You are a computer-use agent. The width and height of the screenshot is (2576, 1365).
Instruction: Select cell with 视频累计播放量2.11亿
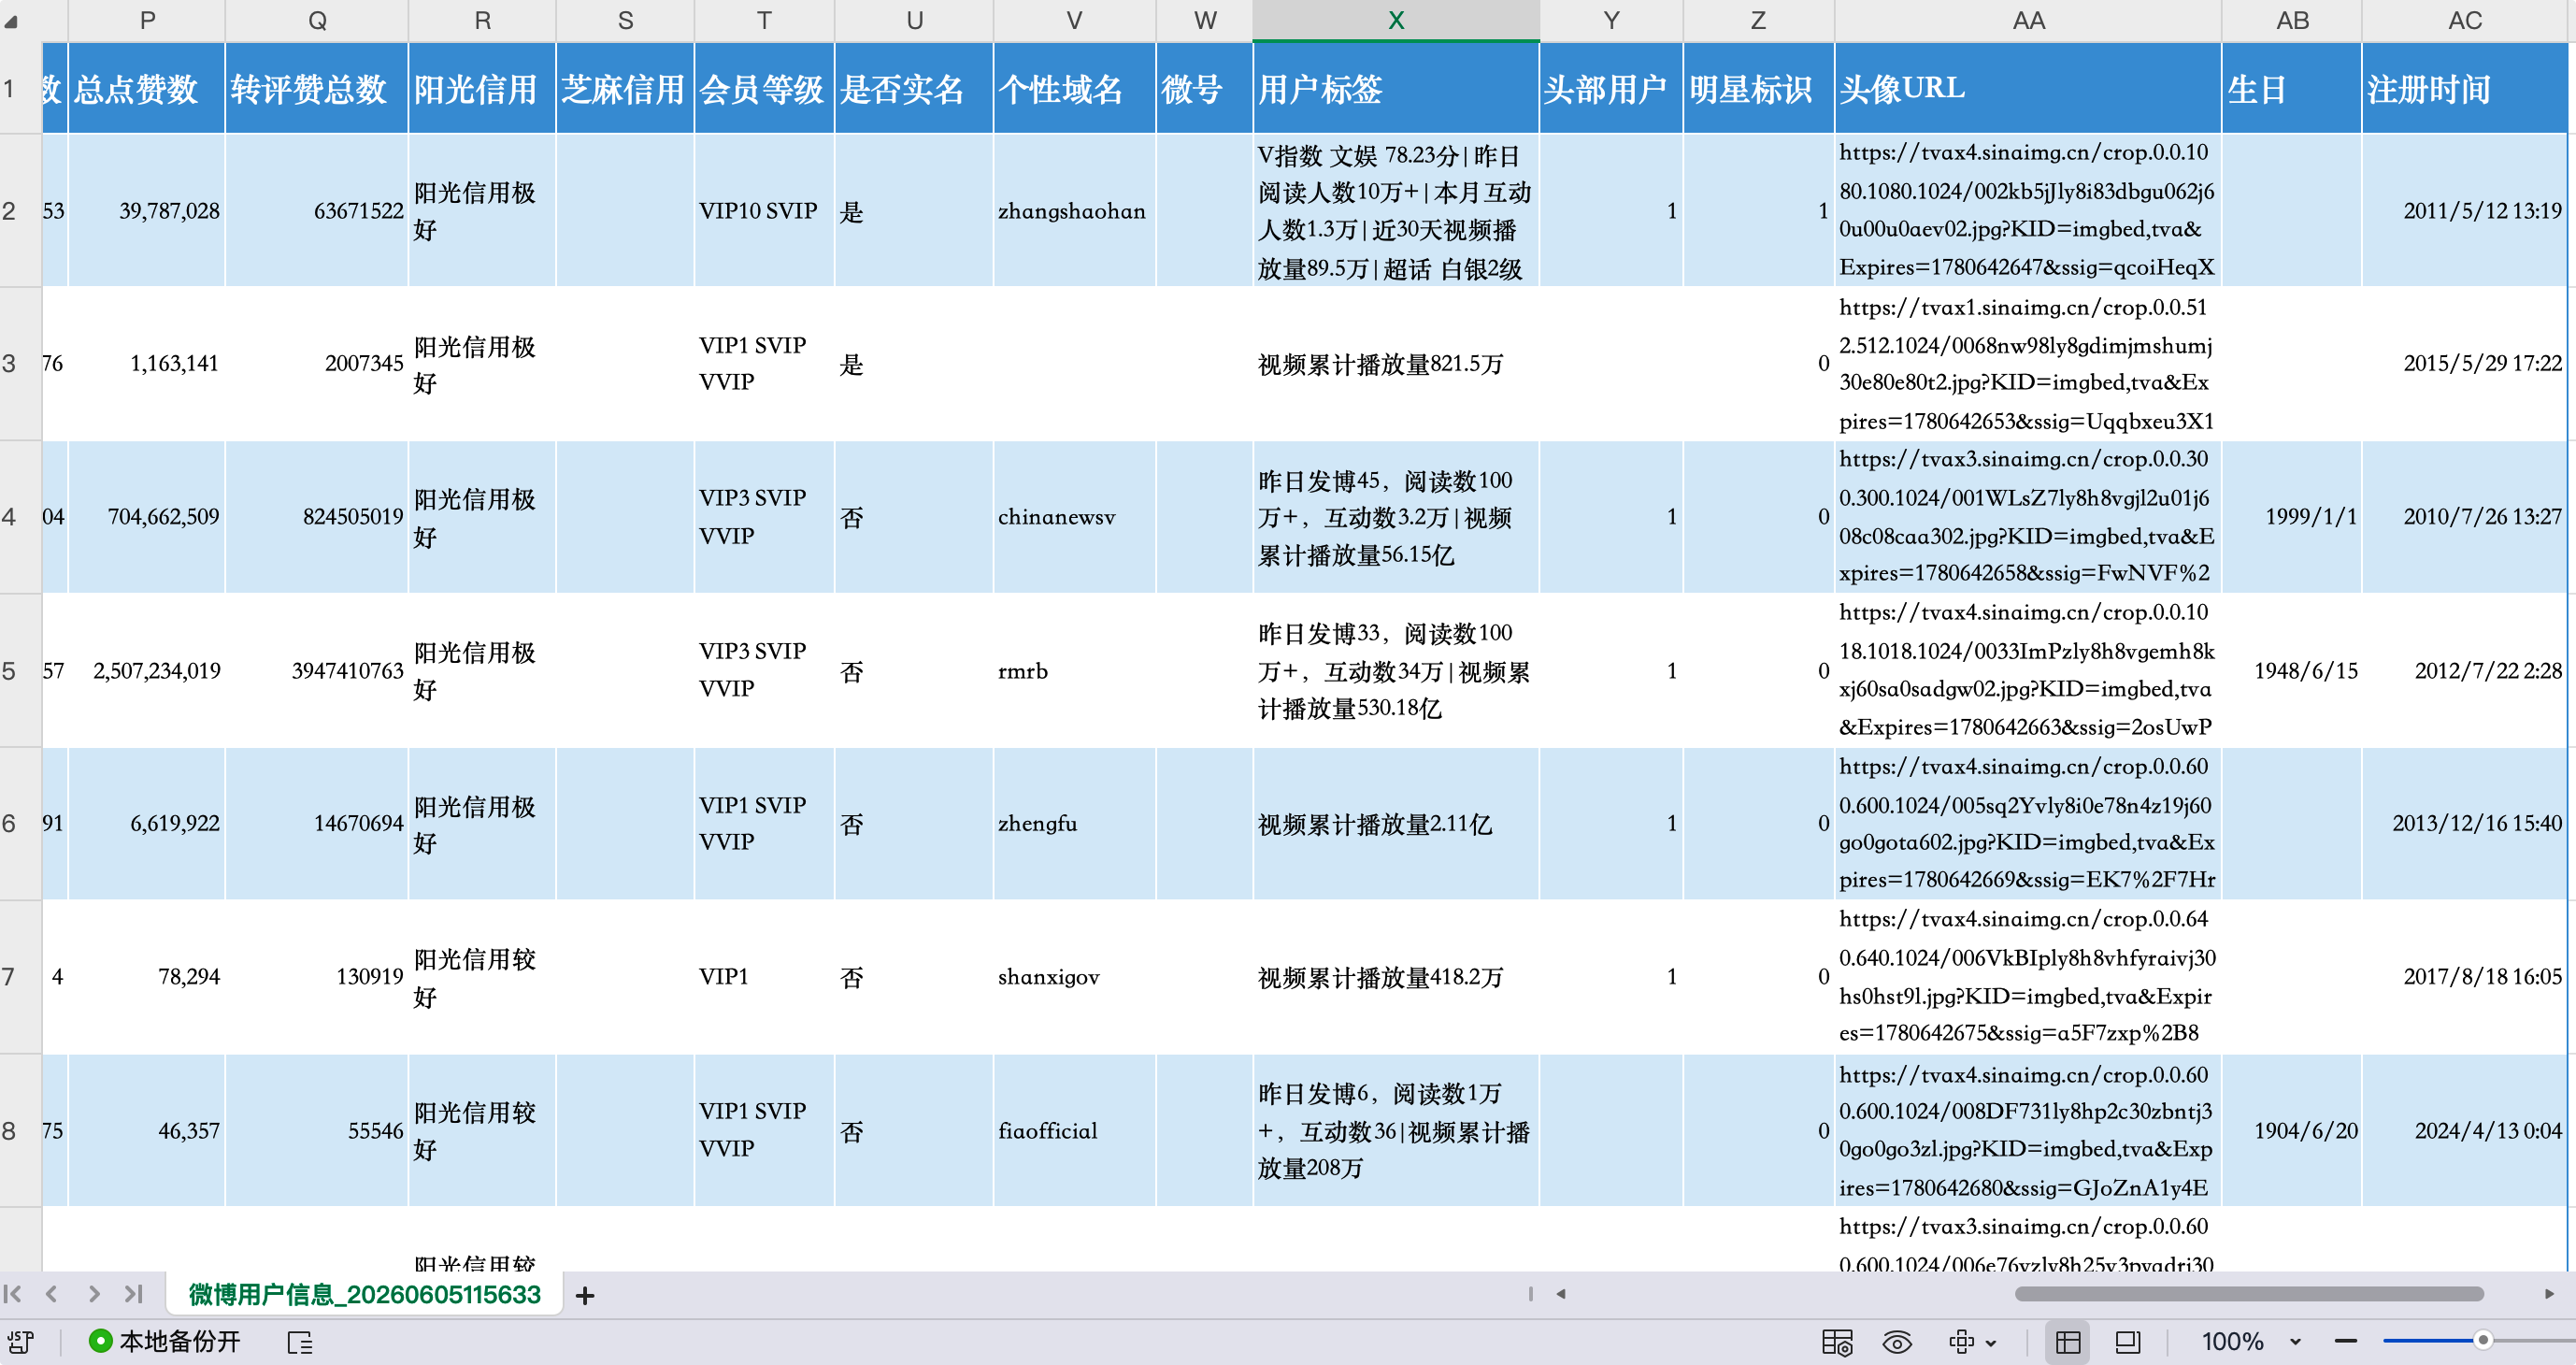[x=1396, y=824]
